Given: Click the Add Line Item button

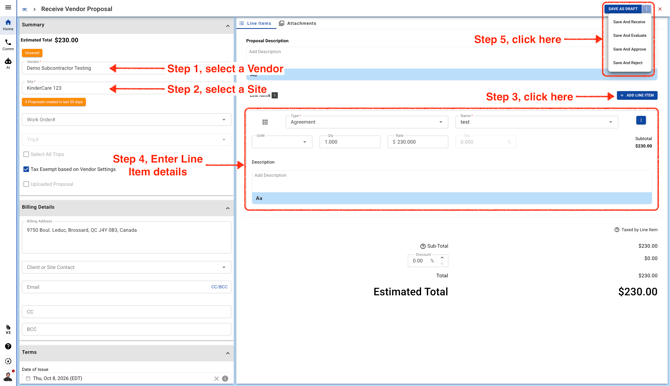Looking at the screenshot, I should pyautogui.click(x=637, y=95).
